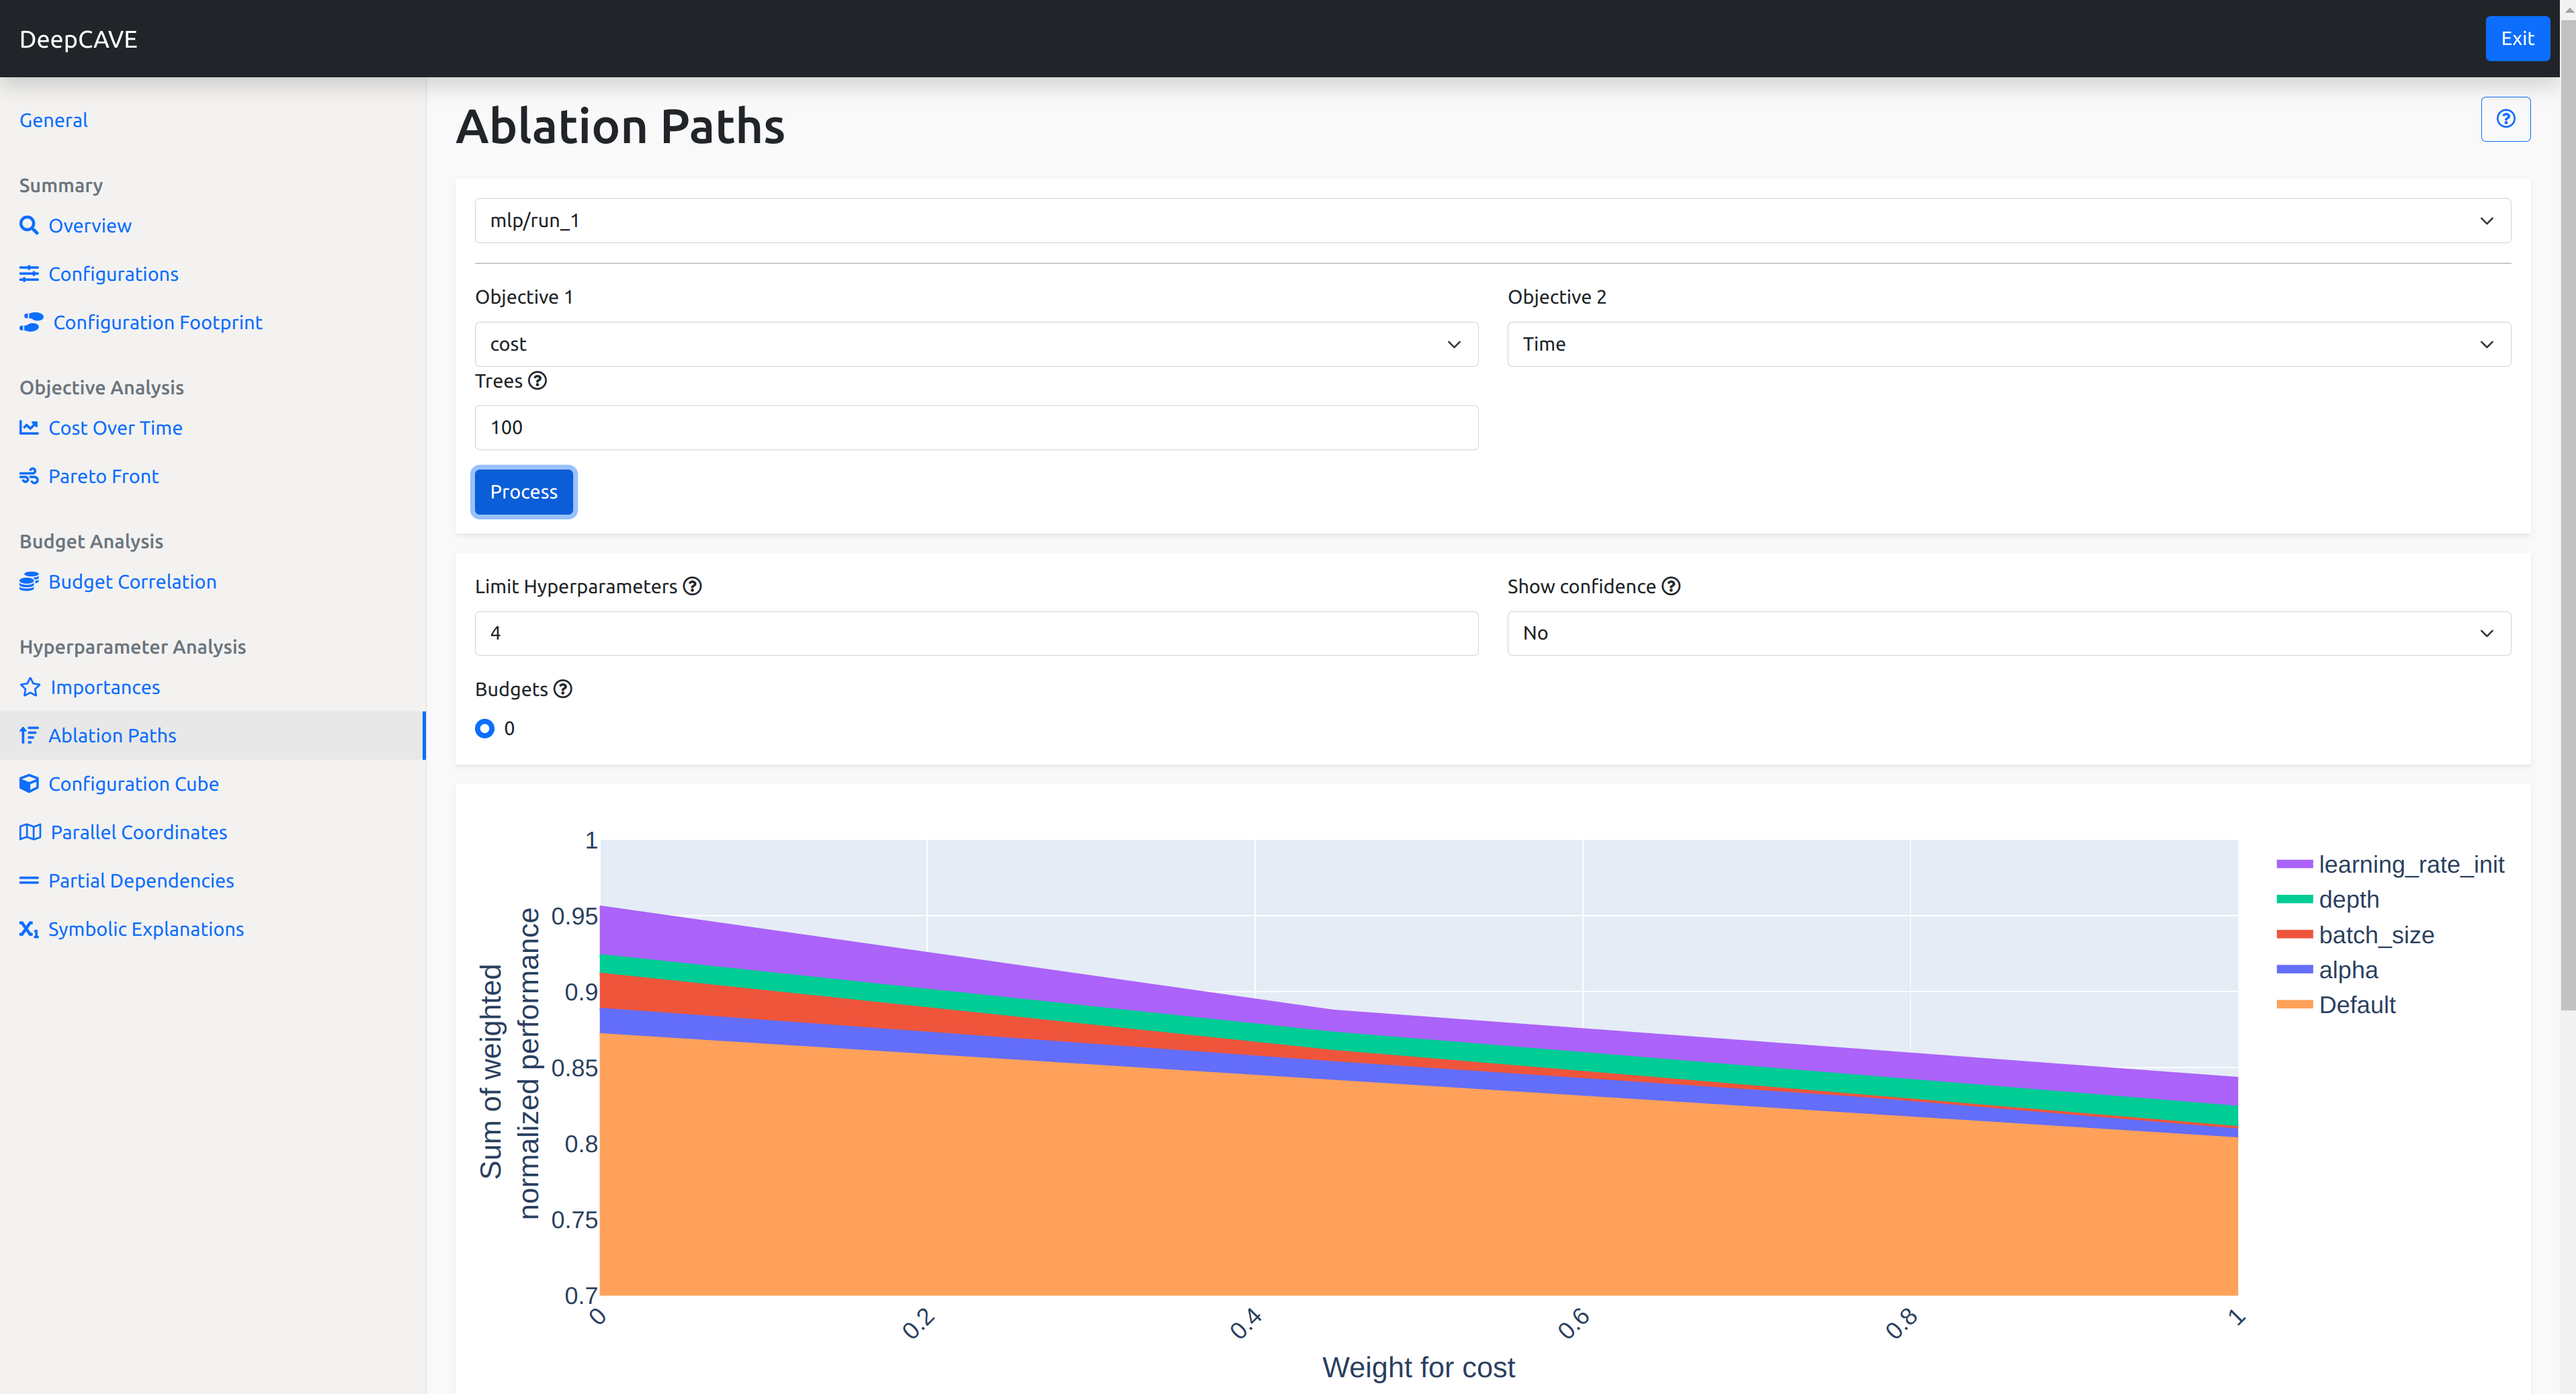Click the Ablation Paths sort icon
The image size is (2576, 1394).
(x=29, y=735)
